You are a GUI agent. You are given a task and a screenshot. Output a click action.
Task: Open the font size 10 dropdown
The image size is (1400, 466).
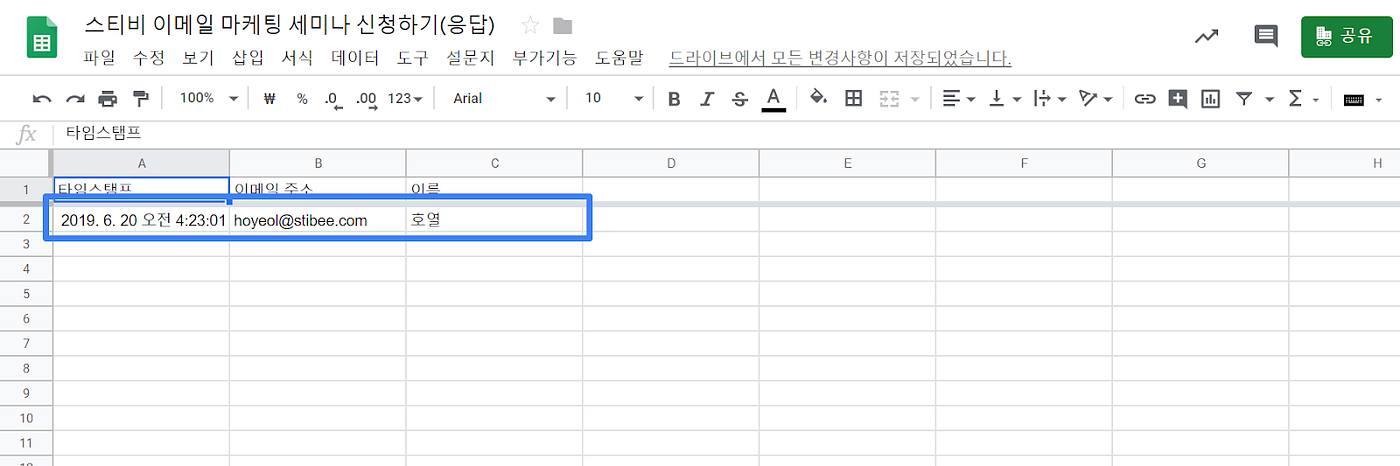(614, 98)
